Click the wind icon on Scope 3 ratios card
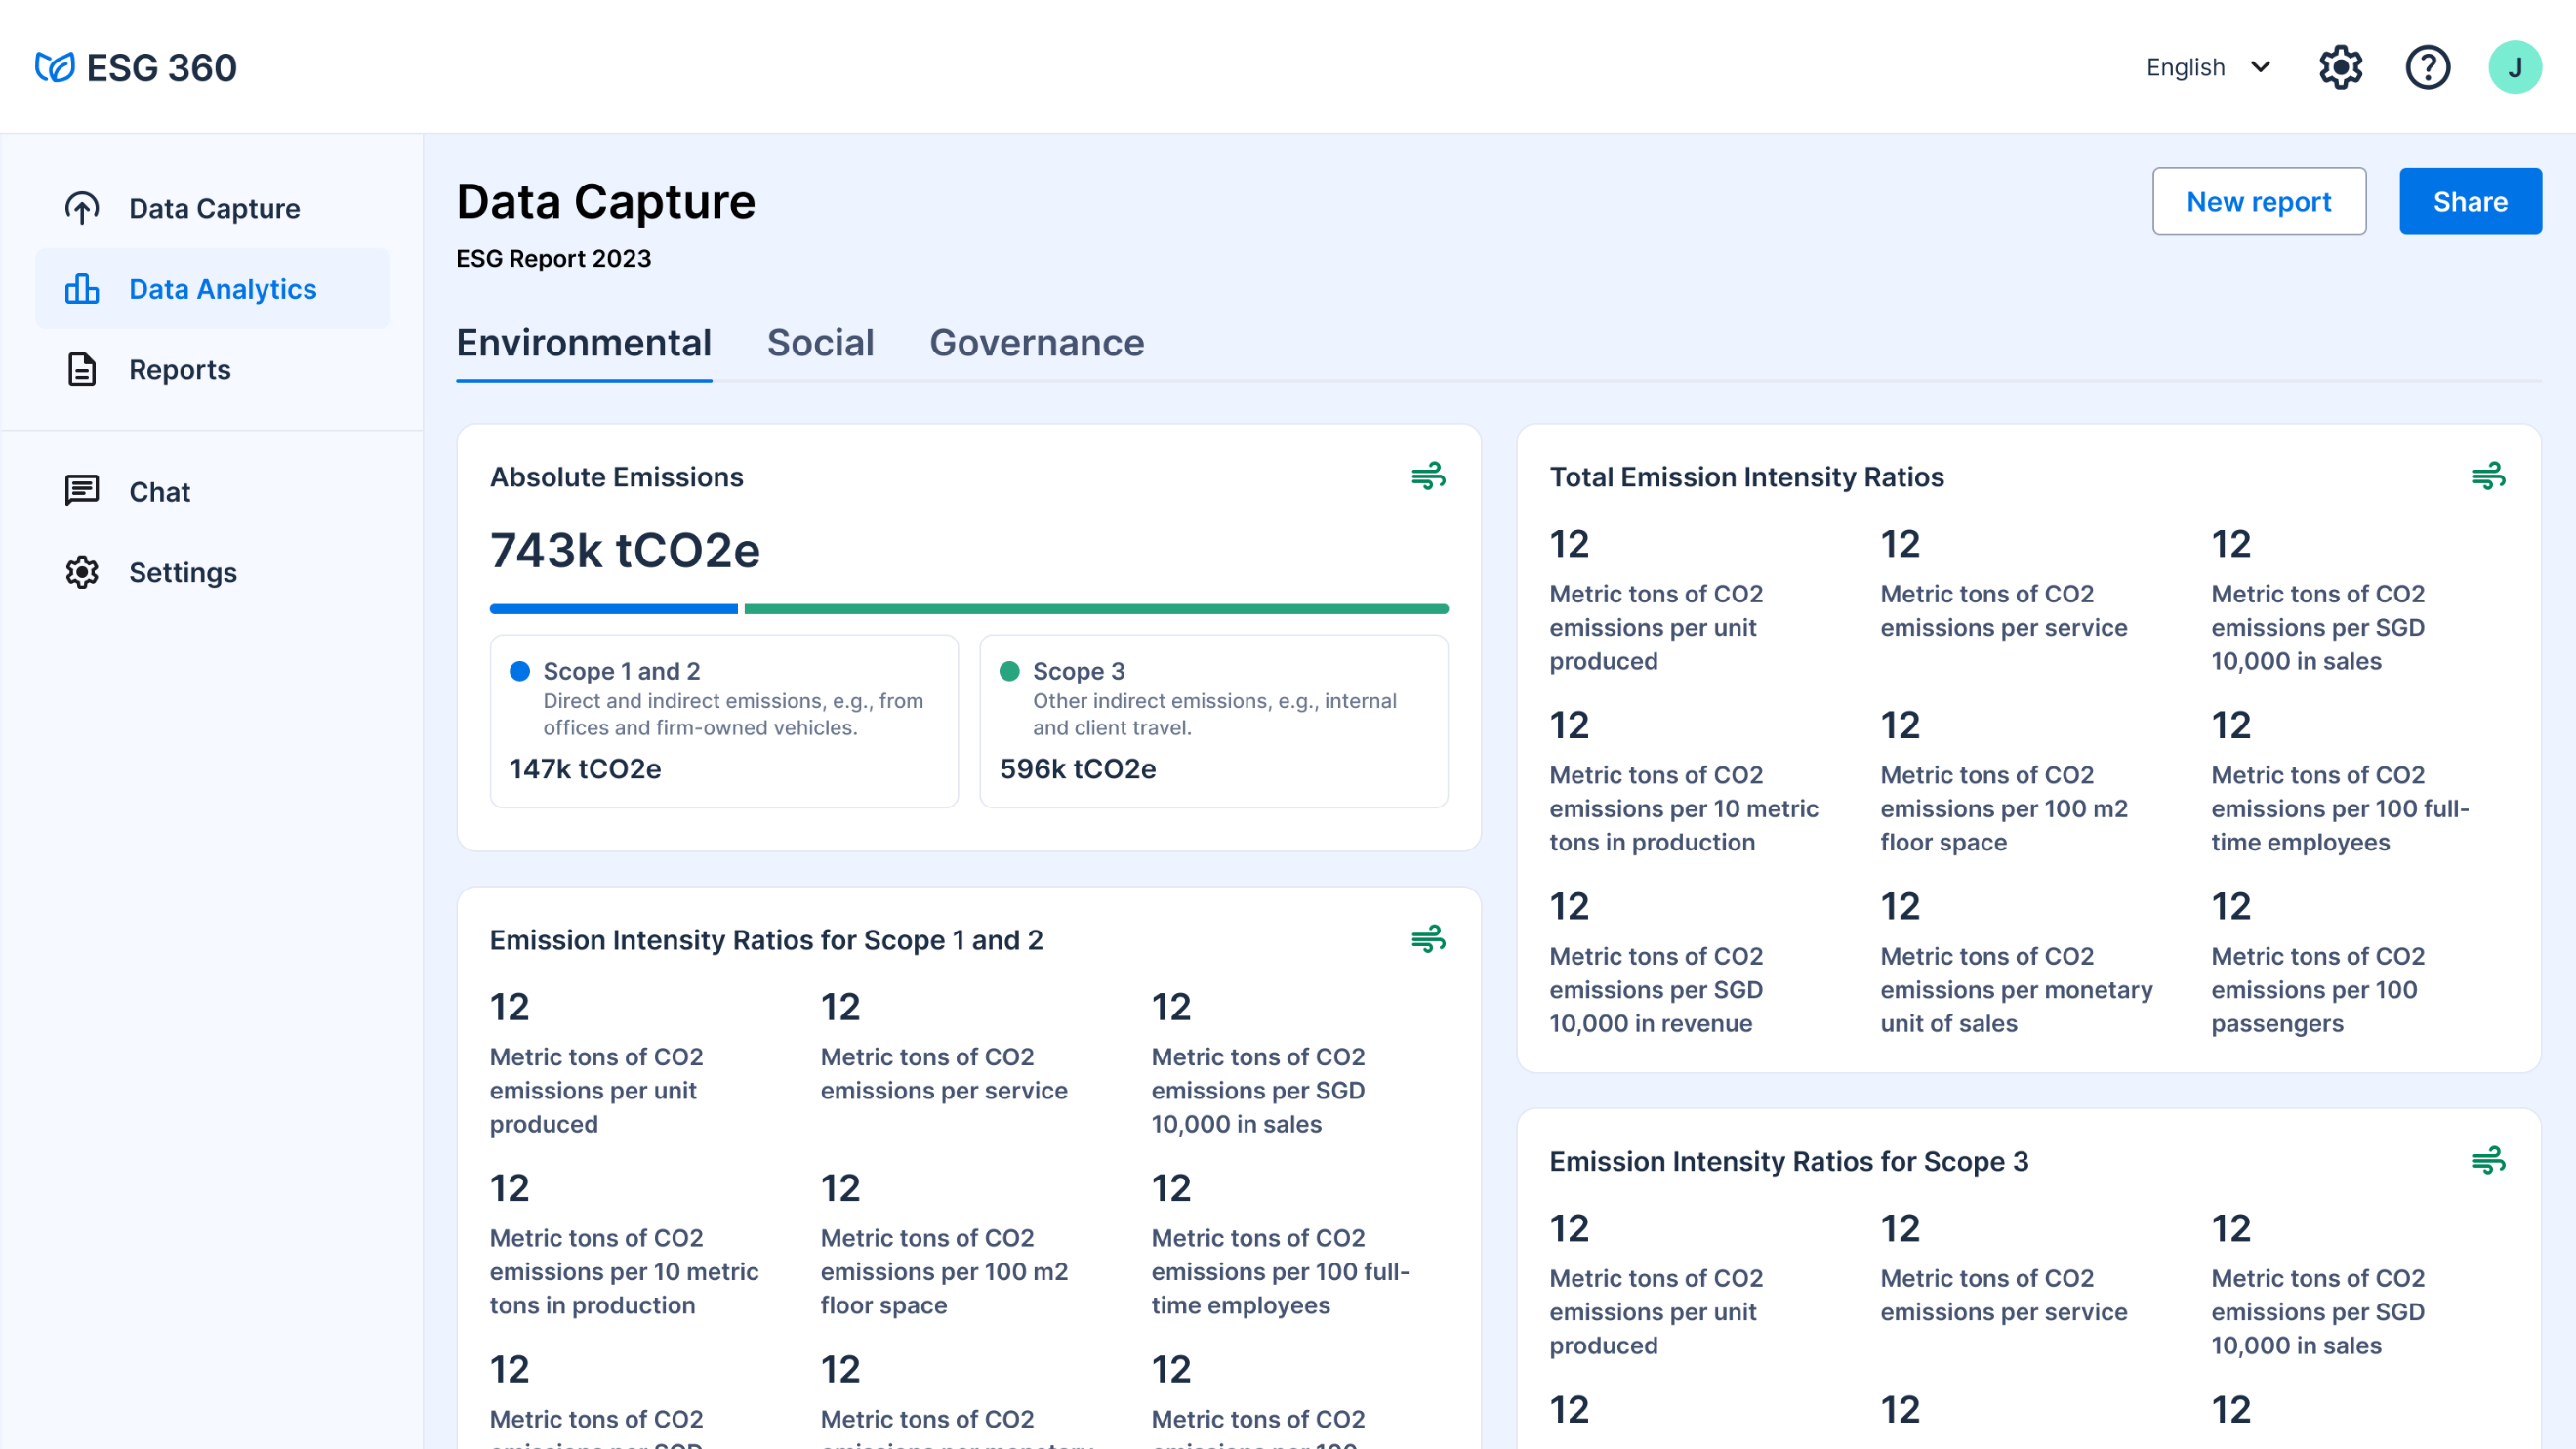 2489,1160
